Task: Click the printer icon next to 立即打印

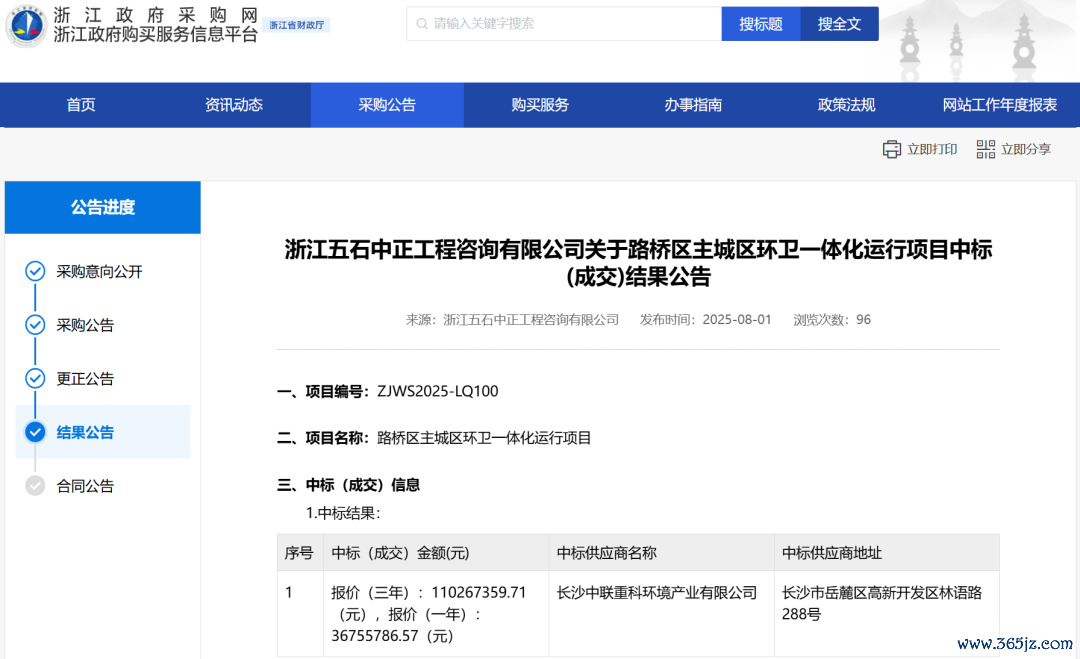Action: tap(891, 149)
